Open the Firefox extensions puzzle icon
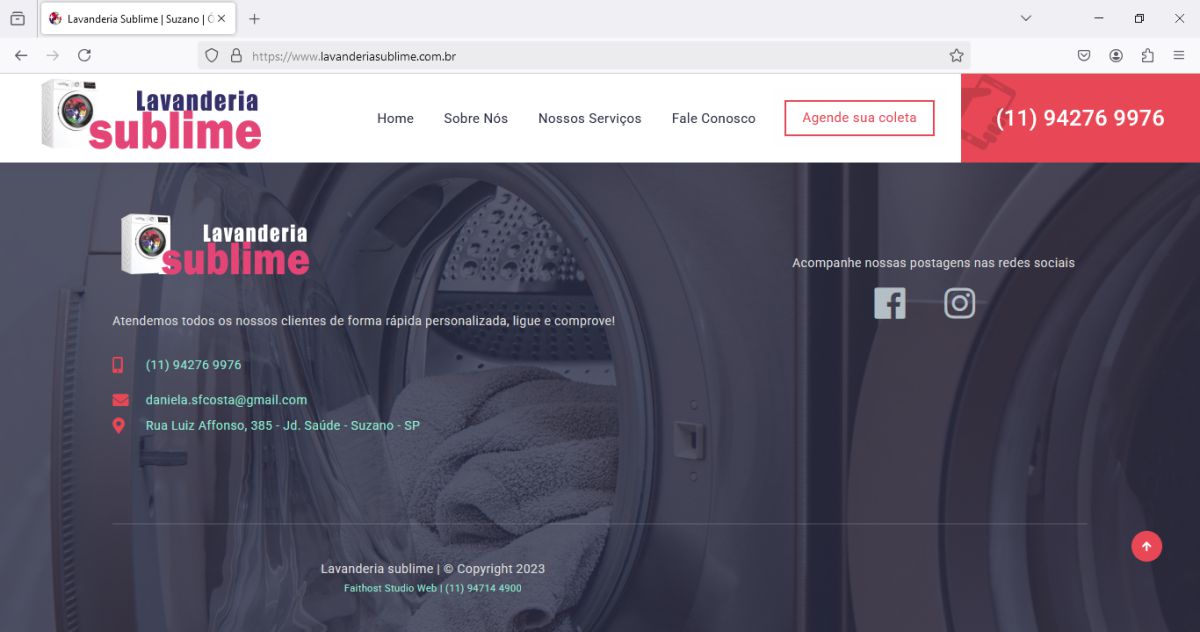Screen dimensions: 1200x632 1147,56
